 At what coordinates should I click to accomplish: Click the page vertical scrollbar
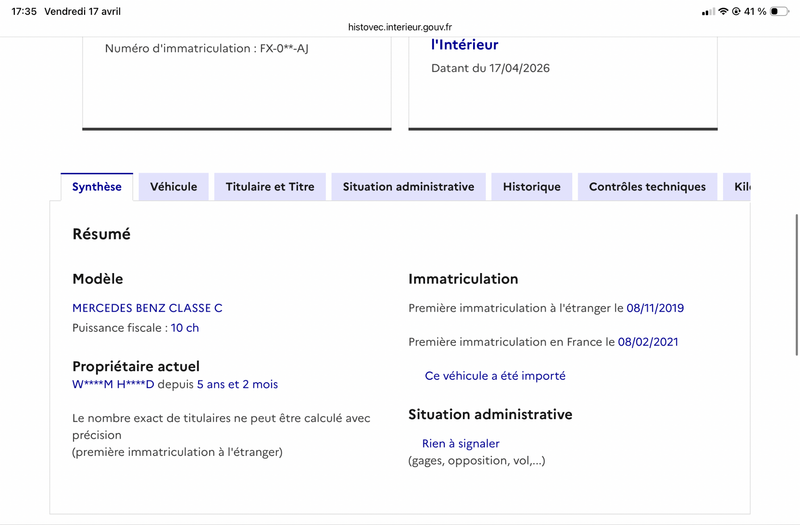796,285
